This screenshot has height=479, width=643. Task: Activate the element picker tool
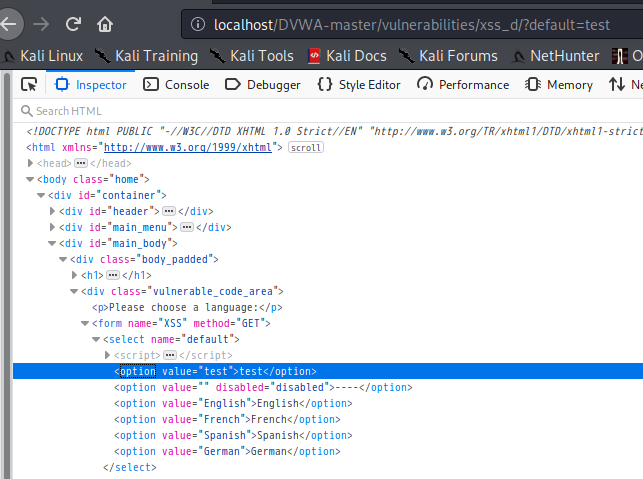tap(29, 84)
